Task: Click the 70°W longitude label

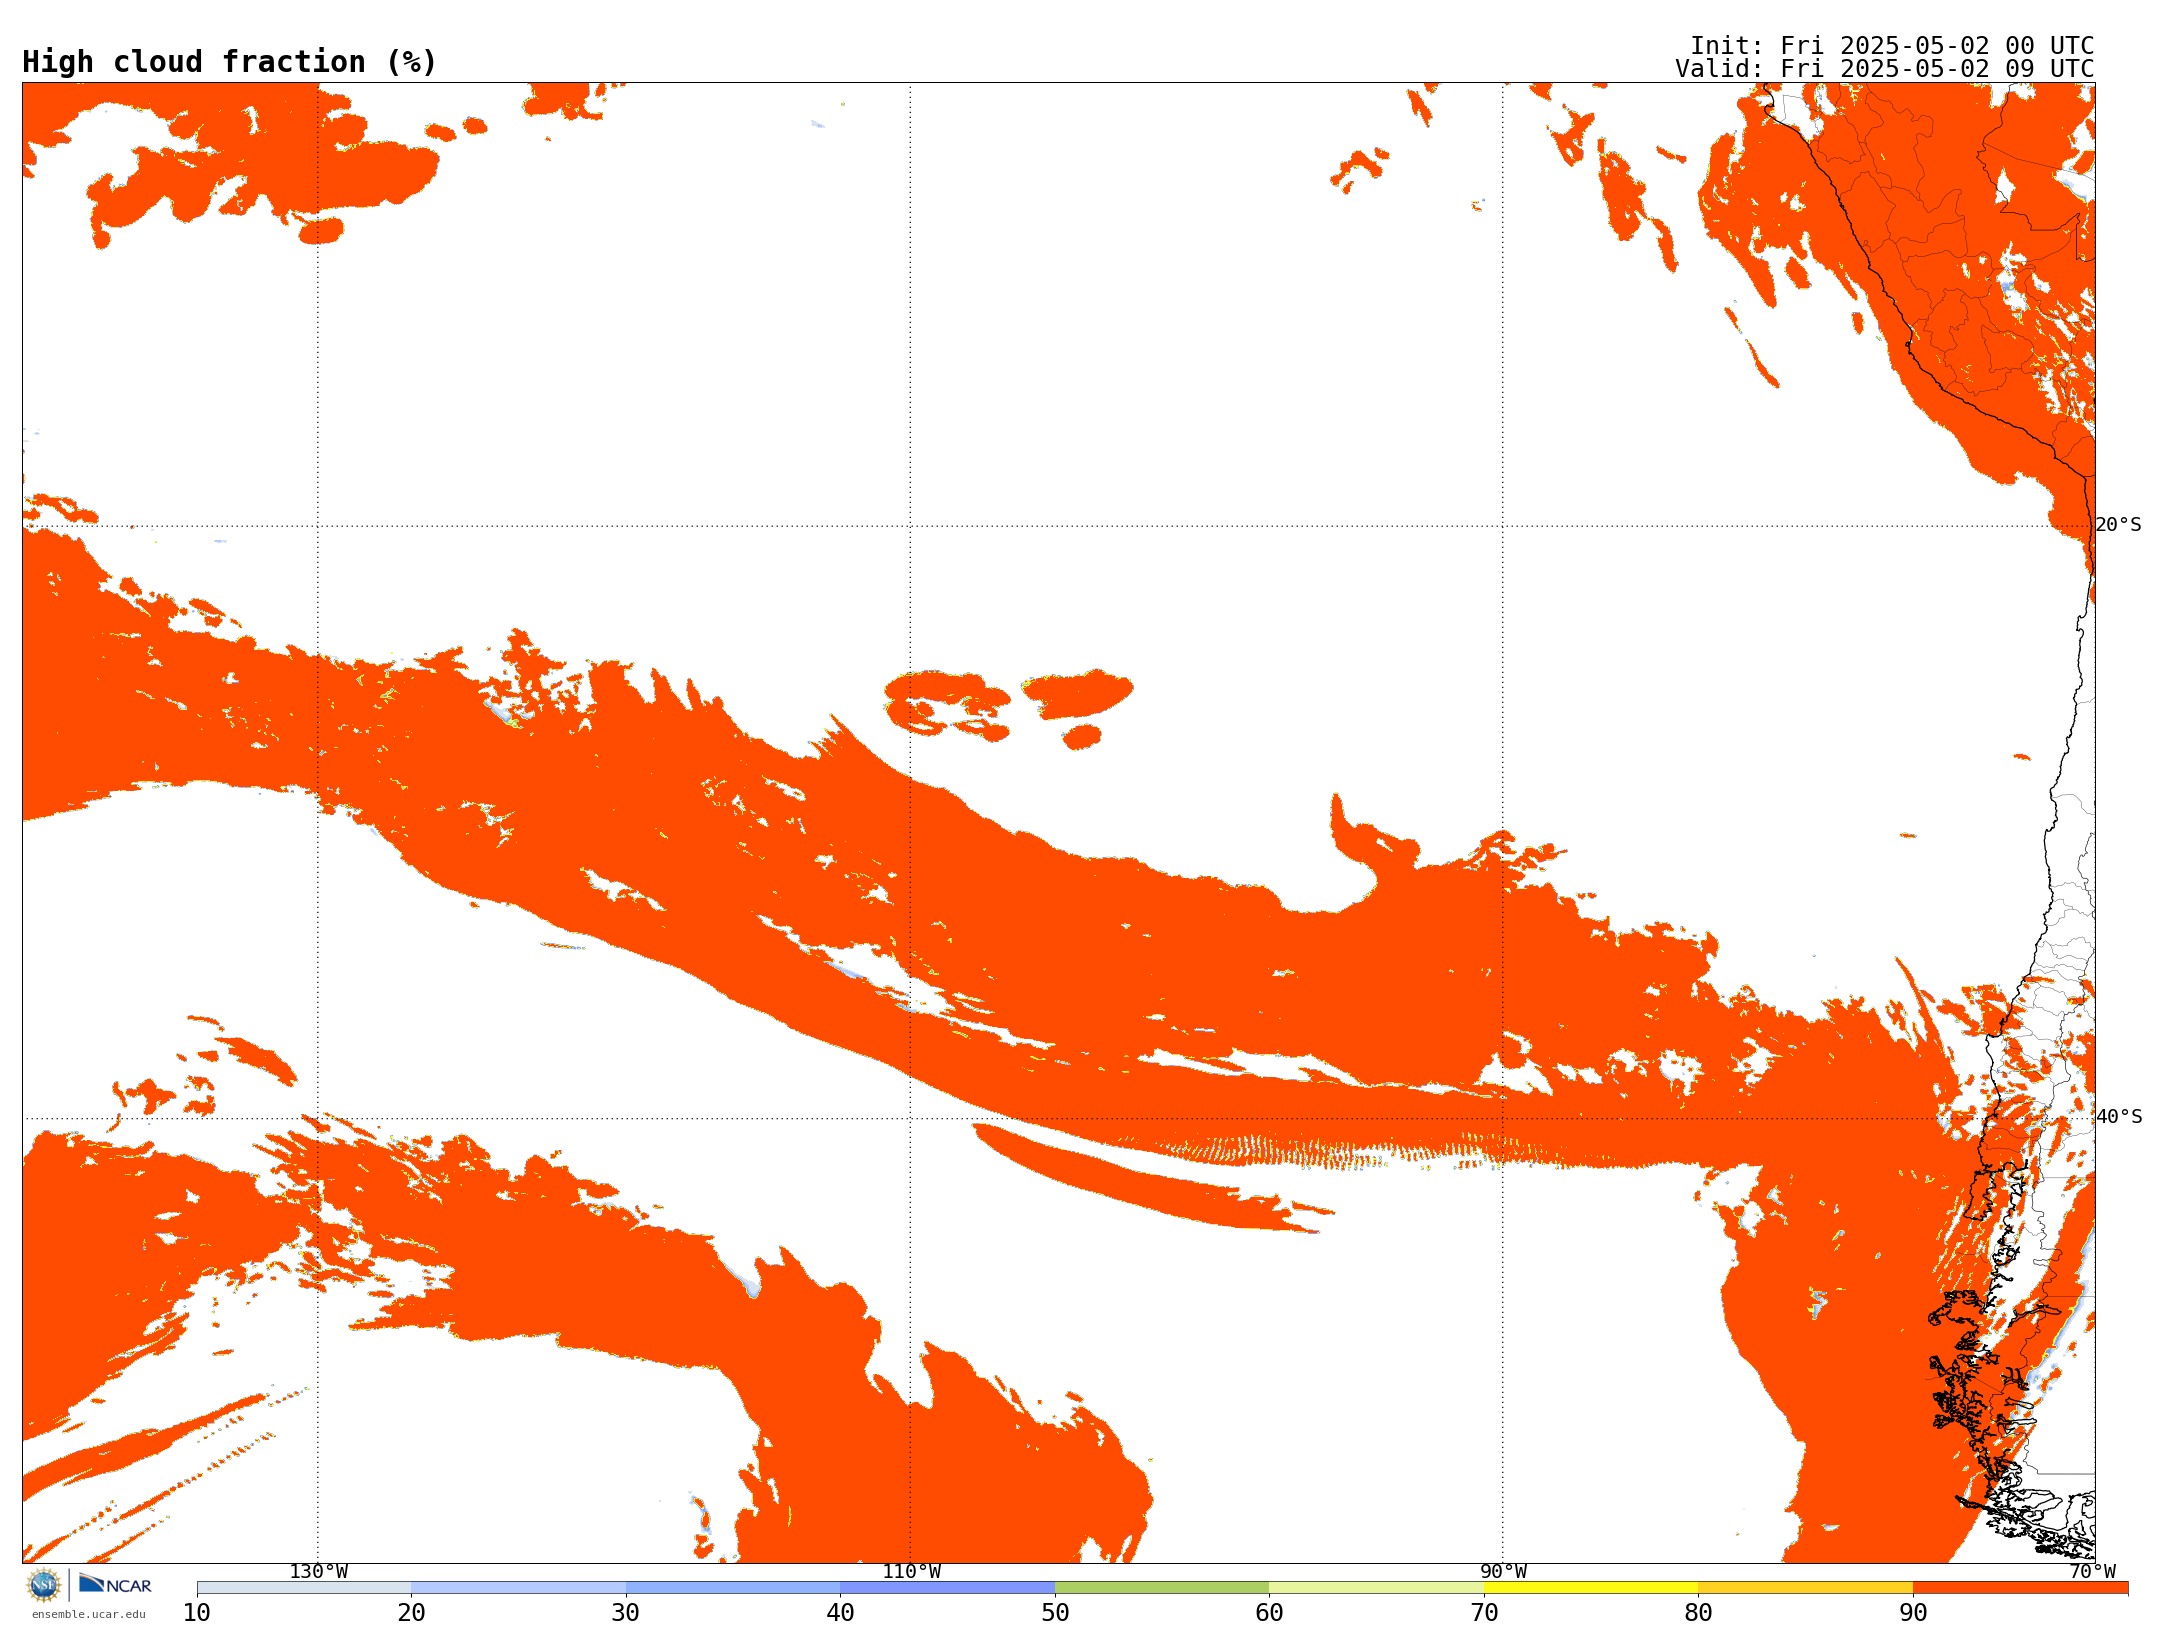Action: click(x=2092, y=1571)
